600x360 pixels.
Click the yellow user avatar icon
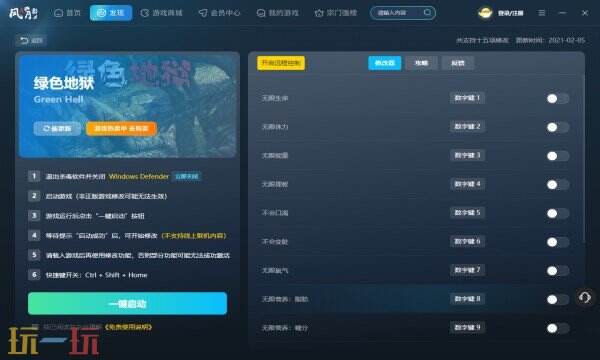(x=485, y=13)
